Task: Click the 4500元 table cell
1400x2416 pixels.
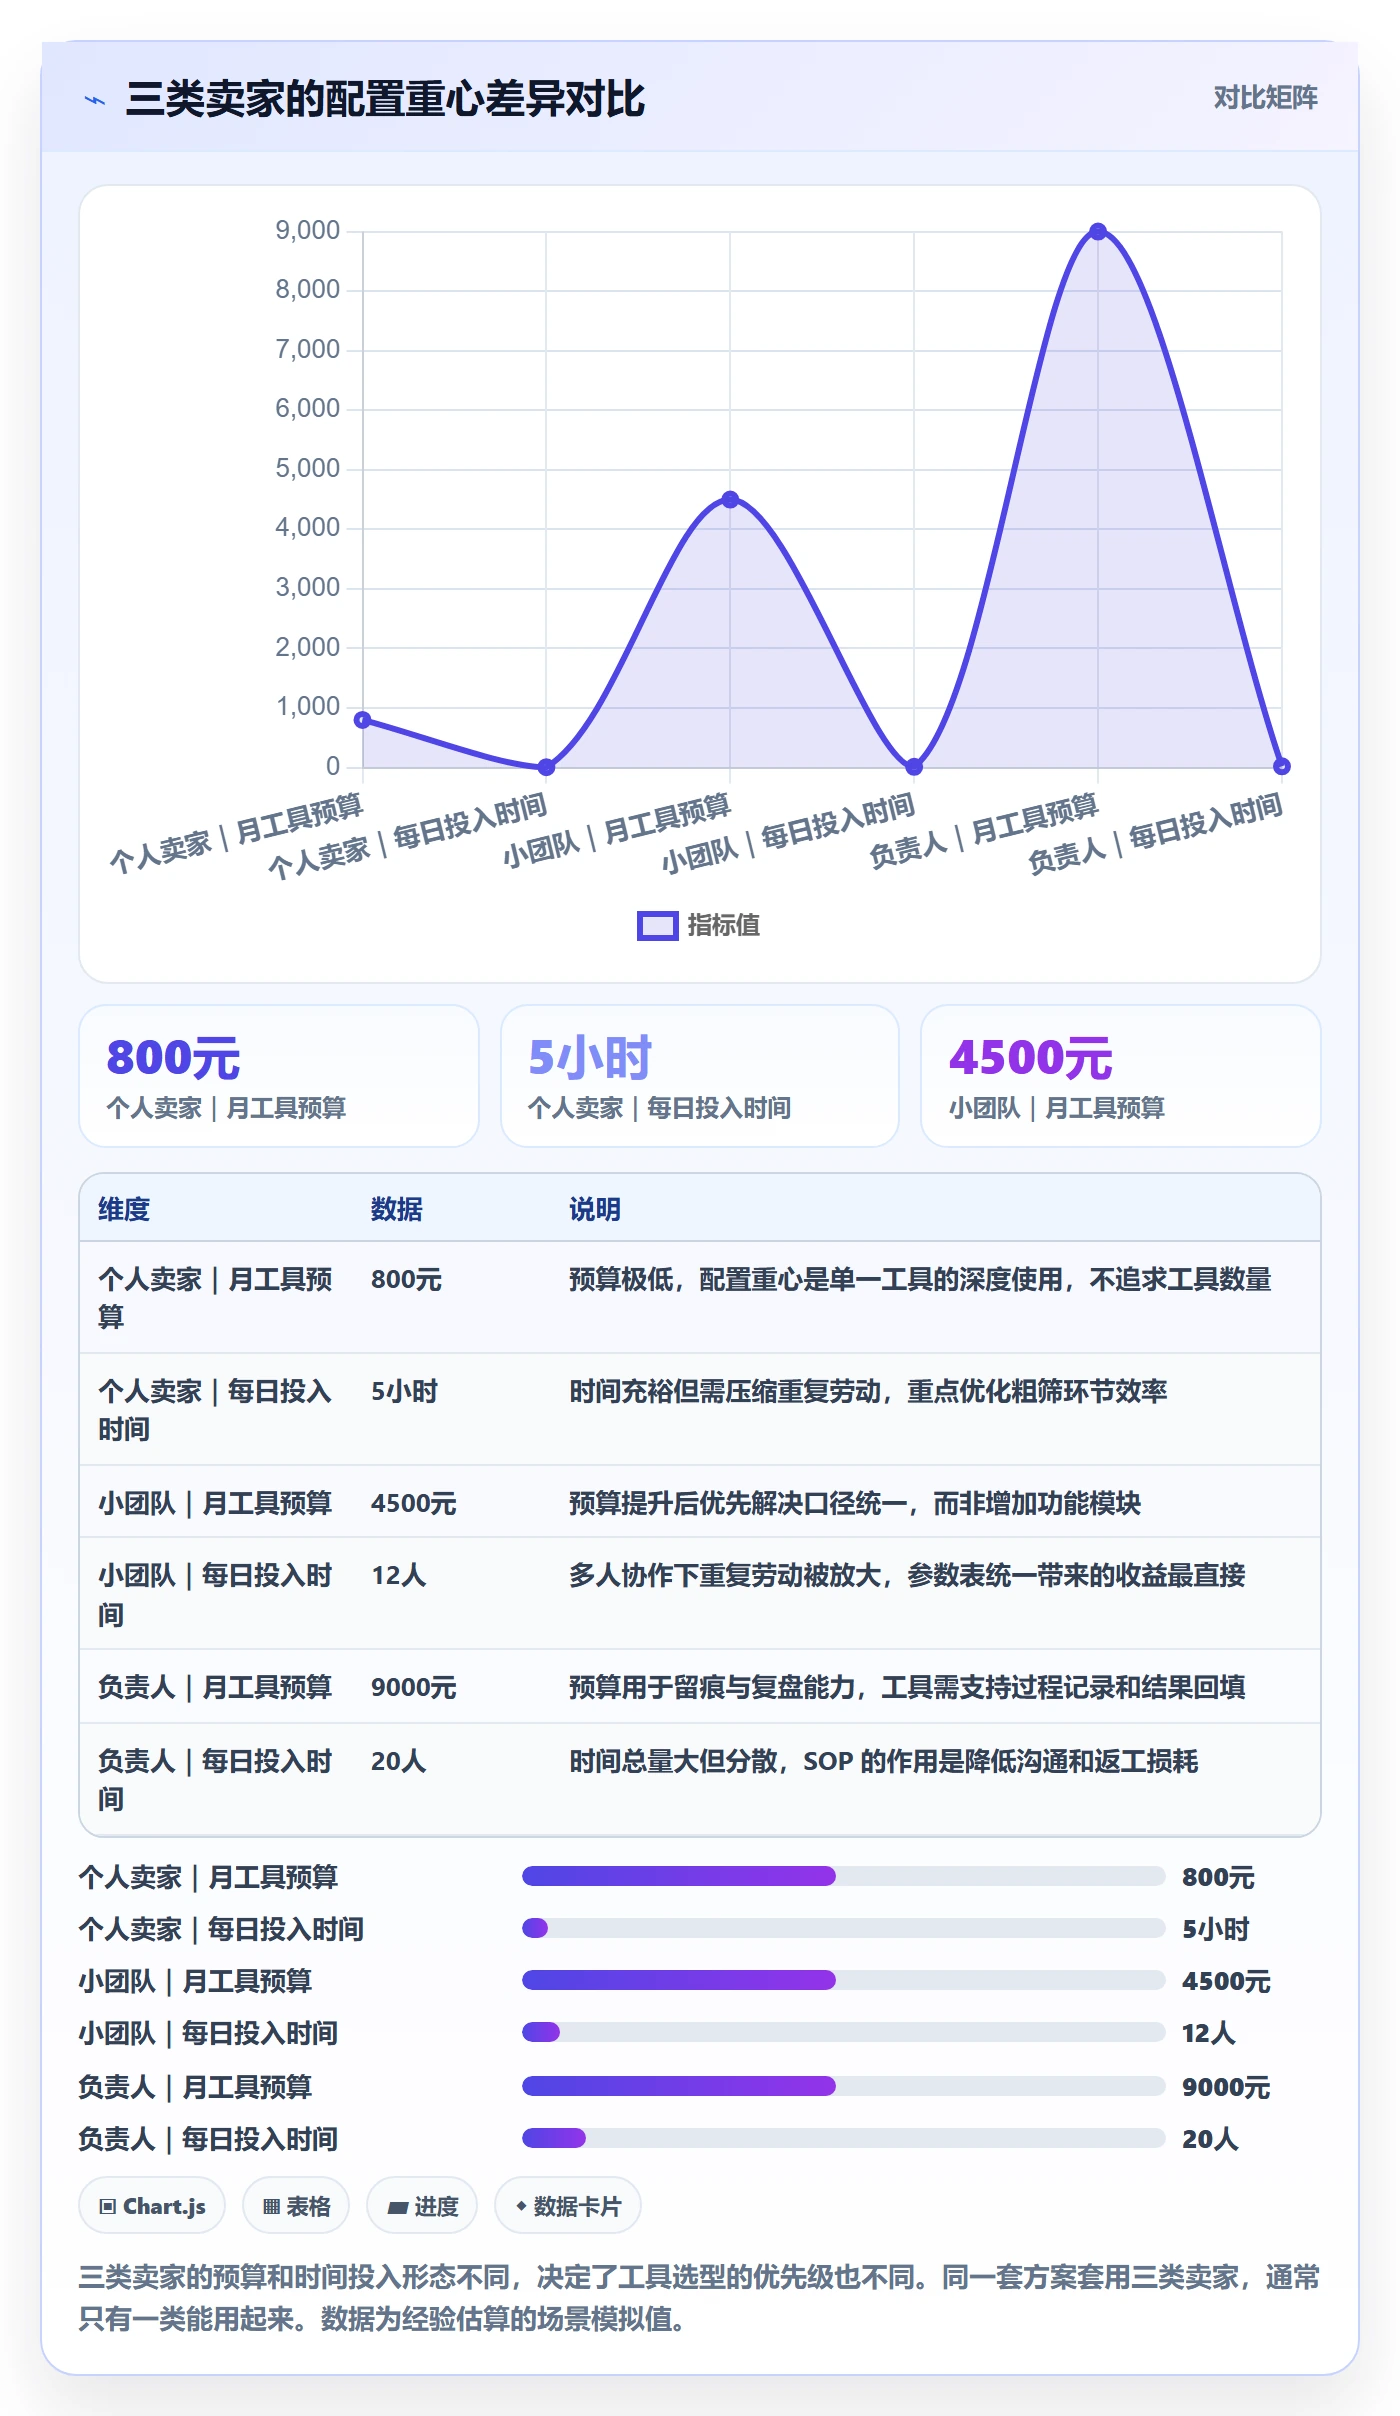Action: tap(414, 1503)
